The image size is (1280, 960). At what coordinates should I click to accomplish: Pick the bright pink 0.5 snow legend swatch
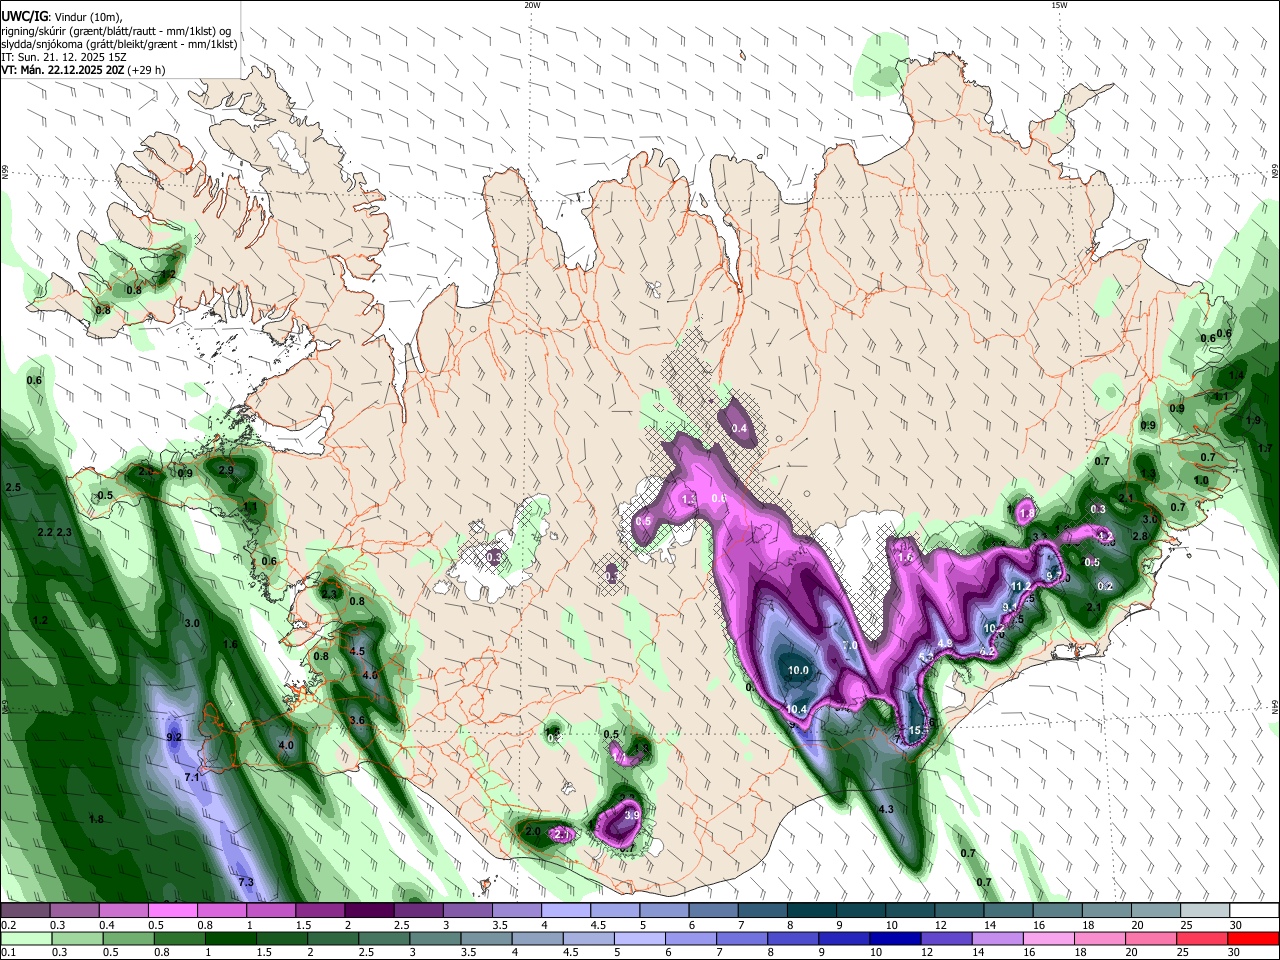172,911
